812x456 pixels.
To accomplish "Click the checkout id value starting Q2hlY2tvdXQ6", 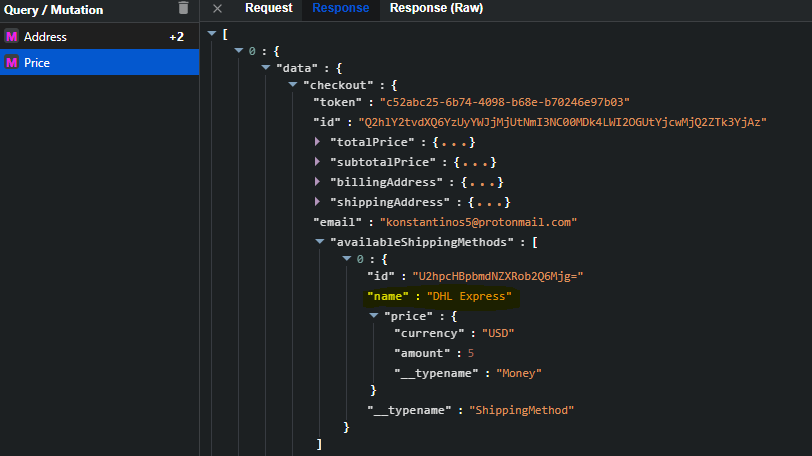I will click(x=562, y=122).
